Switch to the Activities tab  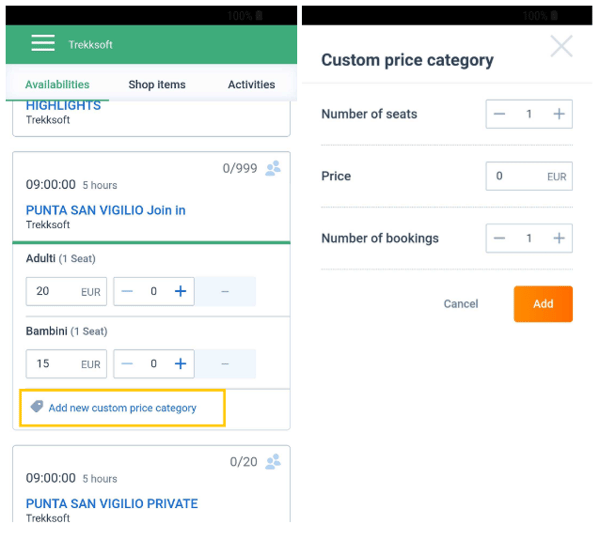(251, 84)
